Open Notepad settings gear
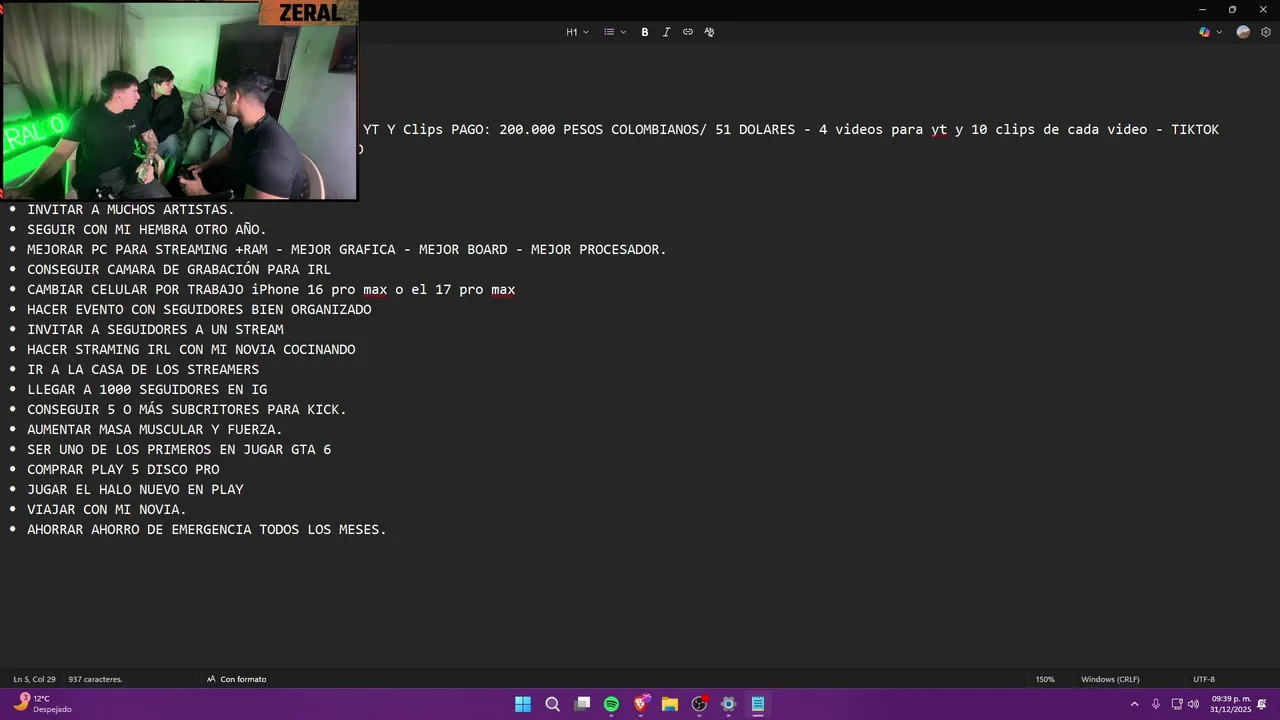The height and width of the screenshot is (720, 1280). (1266, 32)
